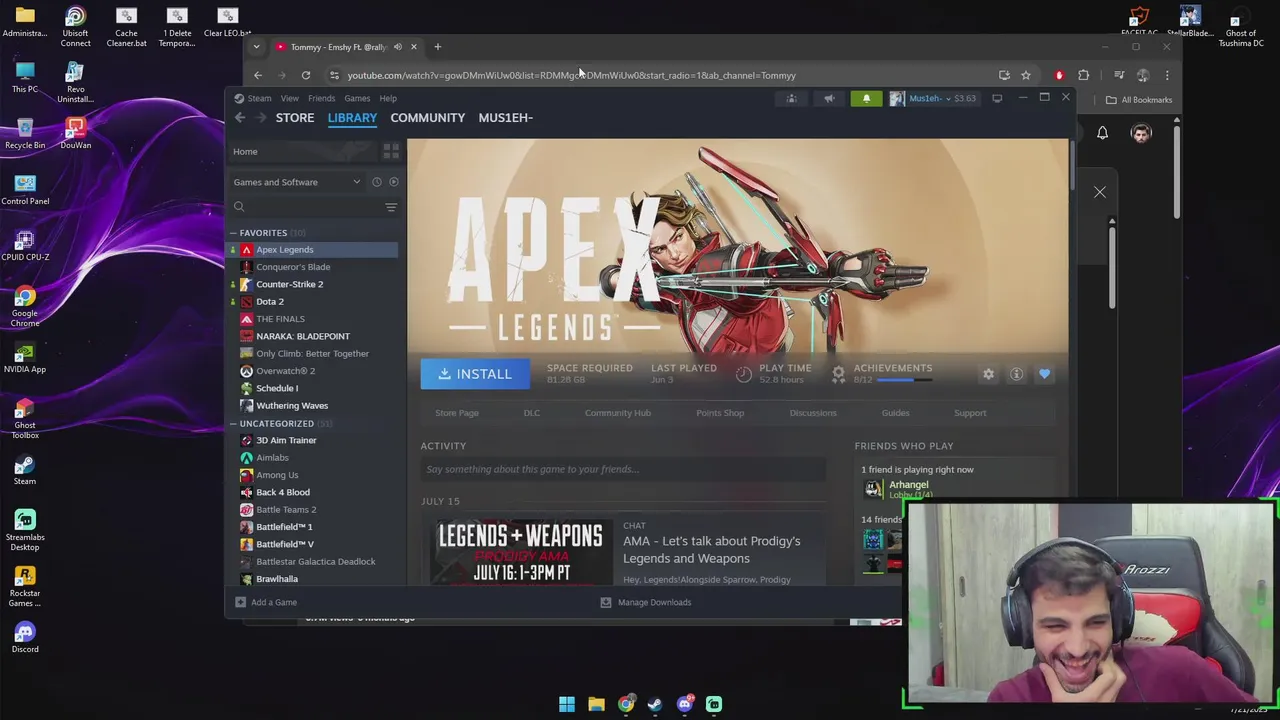Open the Support link
The height and width of the screenshot is (720, 1280).
tap(970, 413)
